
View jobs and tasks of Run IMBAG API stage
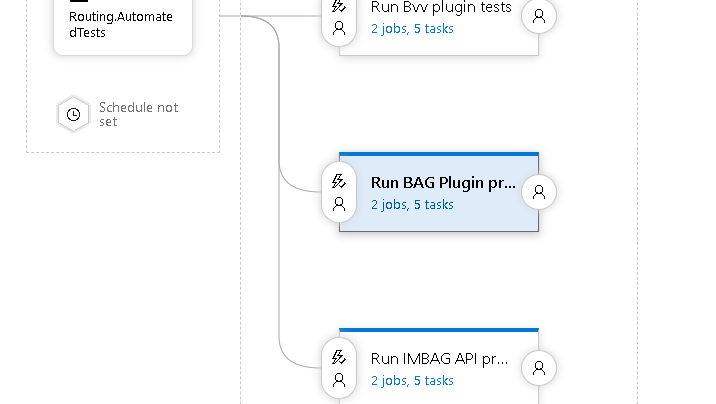point(412,381)
